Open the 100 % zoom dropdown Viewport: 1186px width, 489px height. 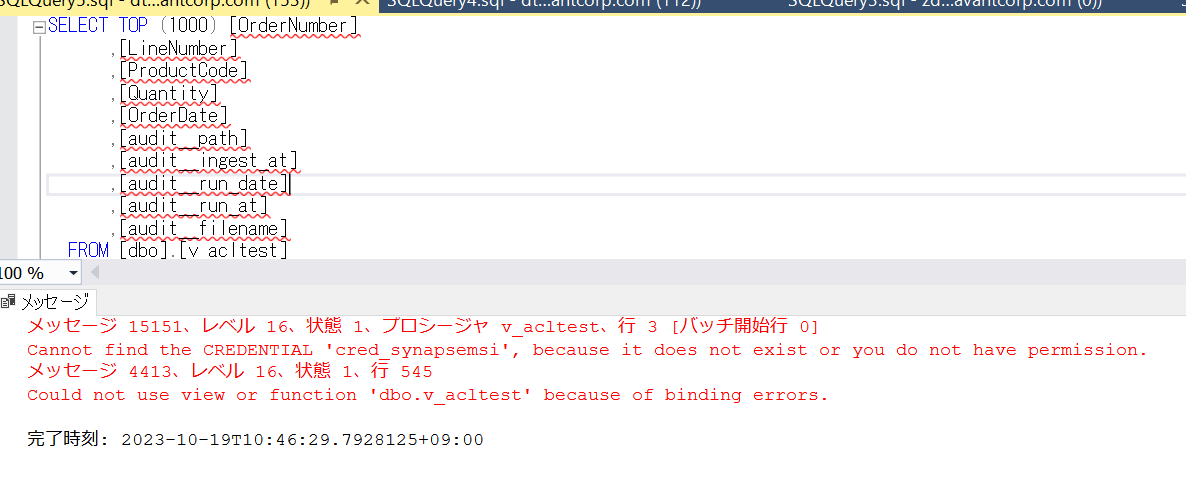click(73, 273)
